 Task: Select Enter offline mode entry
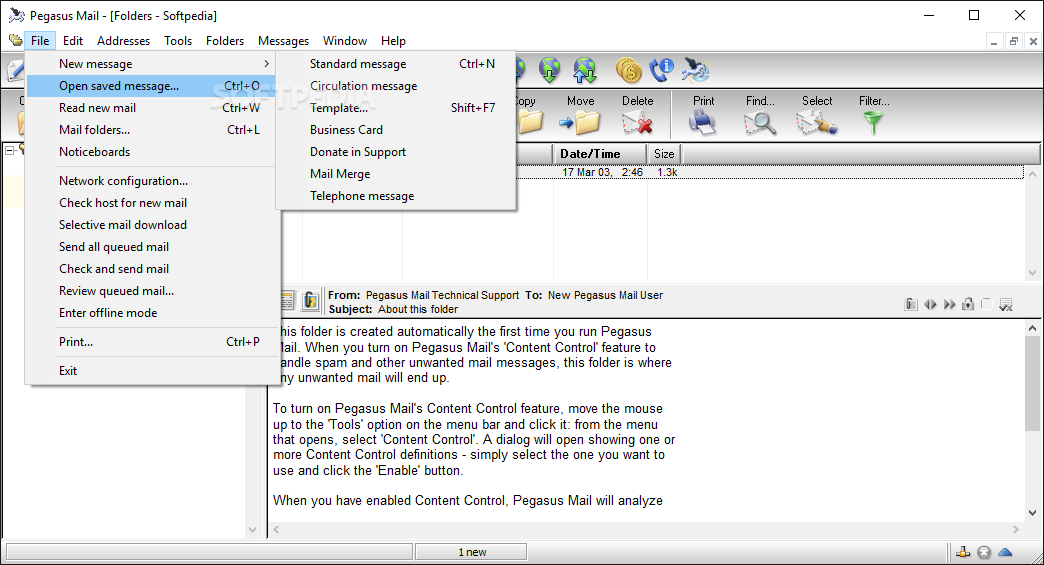[151, 313]
